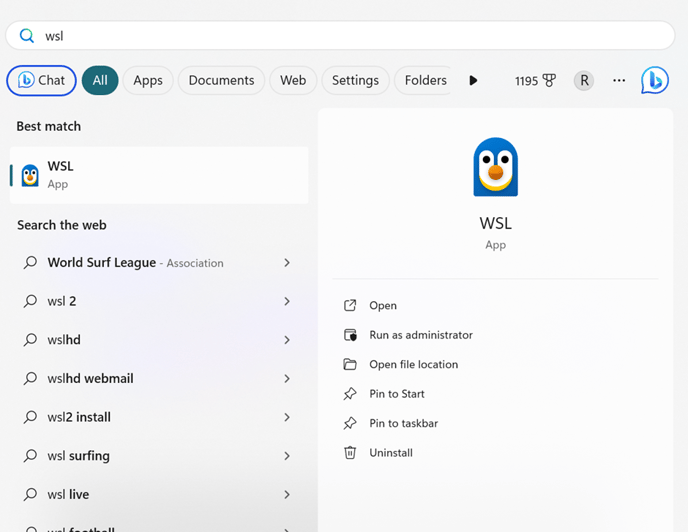This screenshot has height=532, width=688.
Task: Open the WSL best match result
Action: pyautogui.click(x=159, y=175)
